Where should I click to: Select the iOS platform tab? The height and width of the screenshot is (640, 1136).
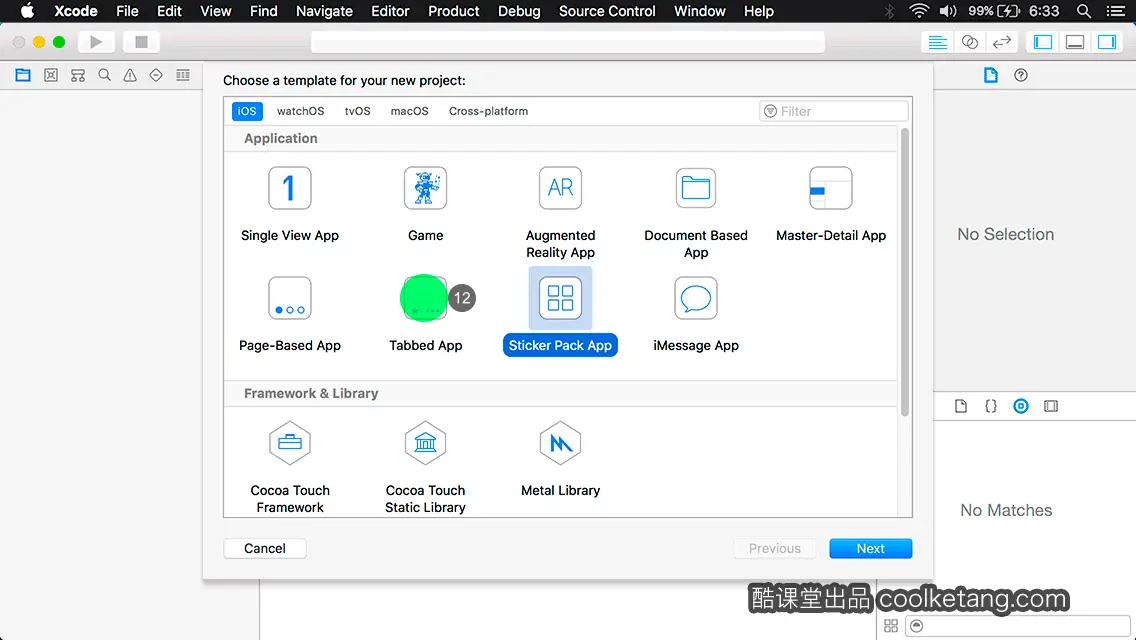tap(247, 111)
